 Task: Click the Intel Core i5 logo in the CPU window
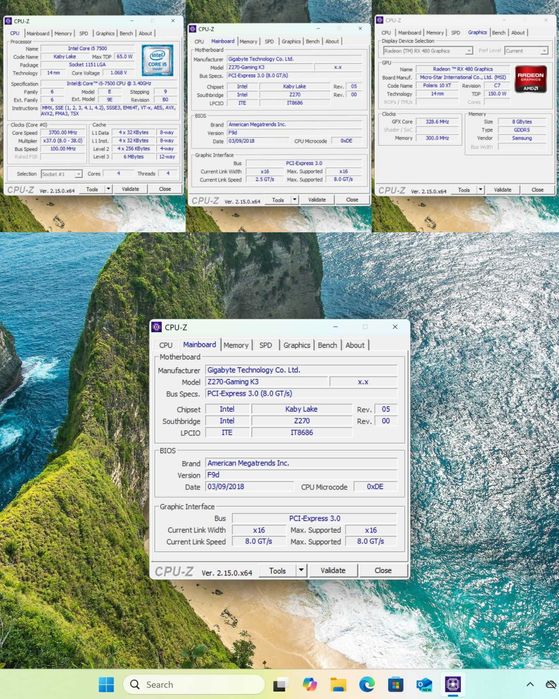pyautogui.click(x=157, y=60)
